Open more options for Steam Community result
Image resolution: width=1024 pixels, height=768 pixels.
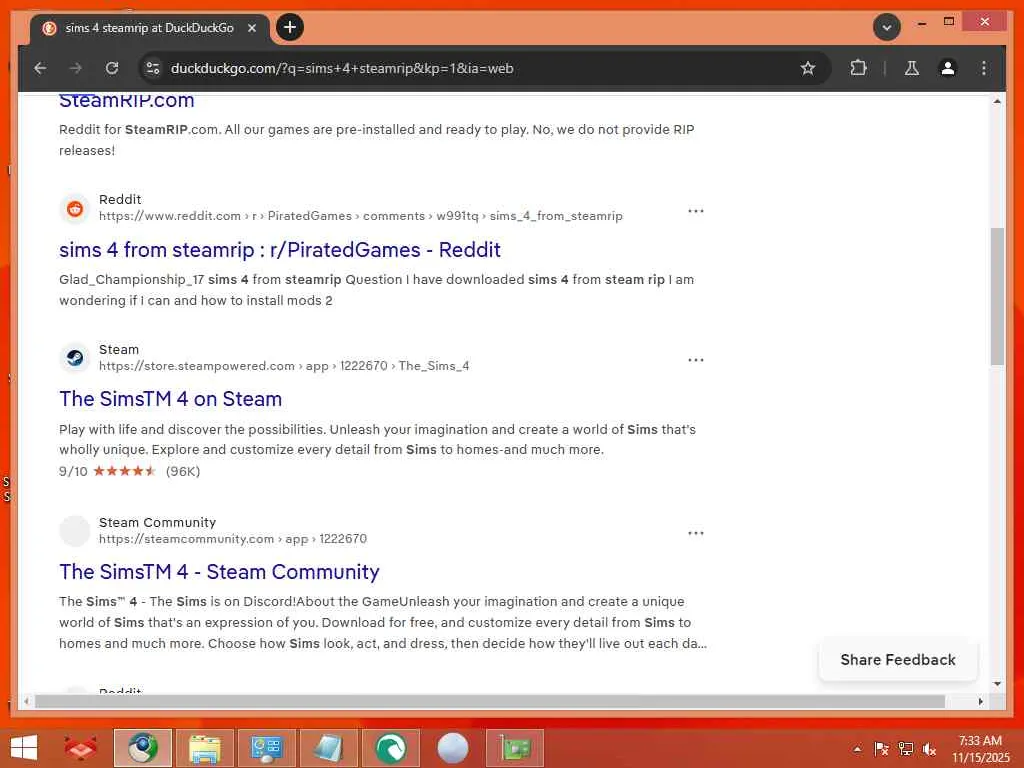(696, 533)
